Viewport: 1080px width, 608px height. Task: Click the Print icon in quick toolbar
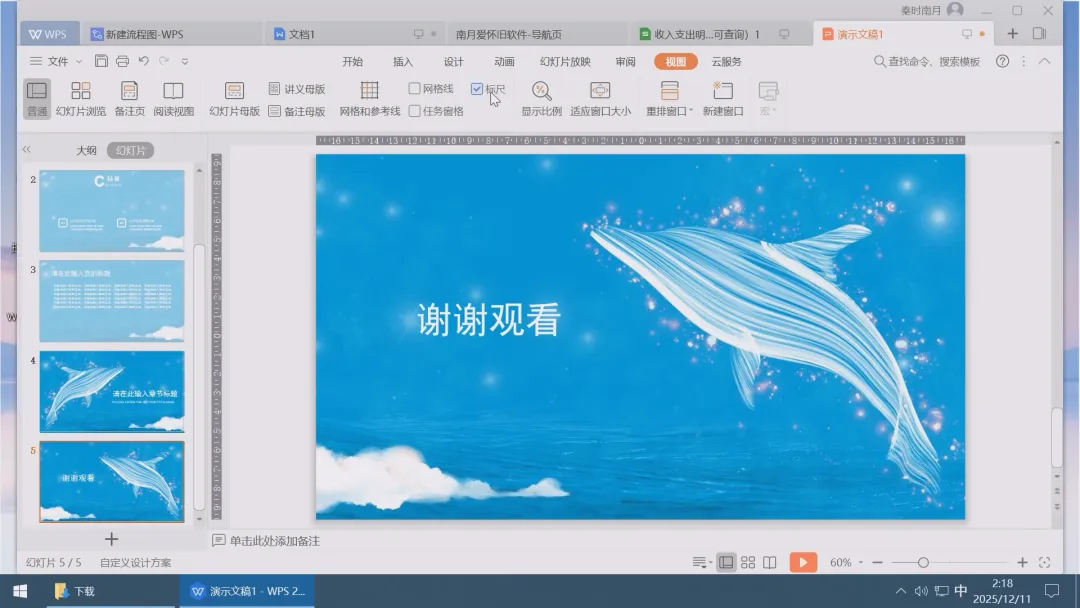click(123, 61)
